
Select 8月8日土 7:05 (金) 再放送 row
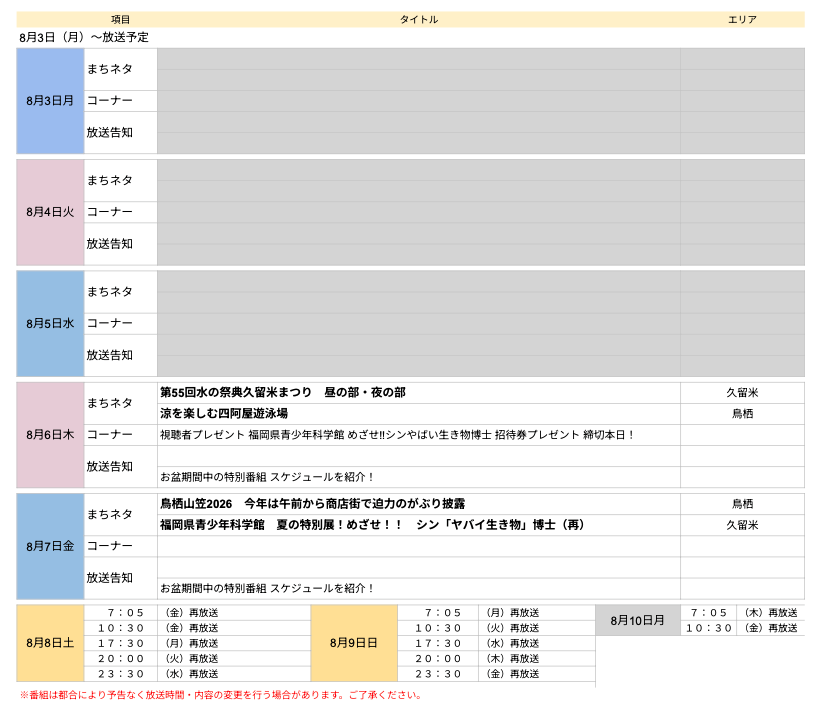pos(197,612)
